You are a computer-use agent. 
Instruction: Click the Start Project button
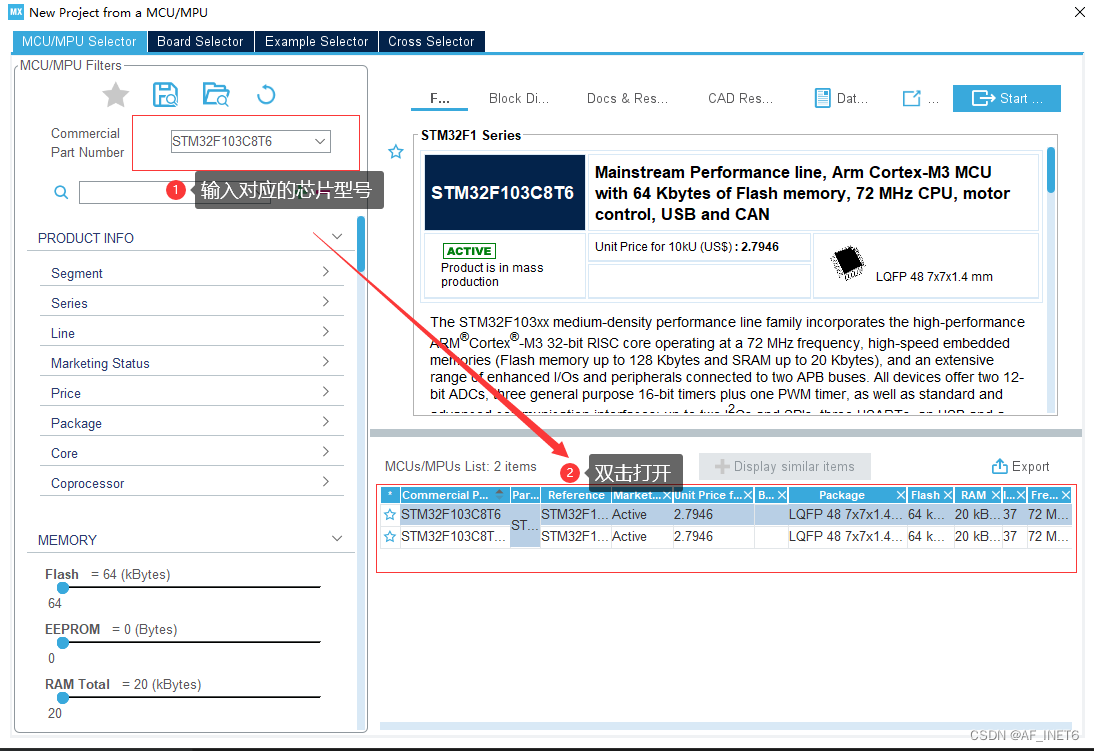[x=1007, y=98]
